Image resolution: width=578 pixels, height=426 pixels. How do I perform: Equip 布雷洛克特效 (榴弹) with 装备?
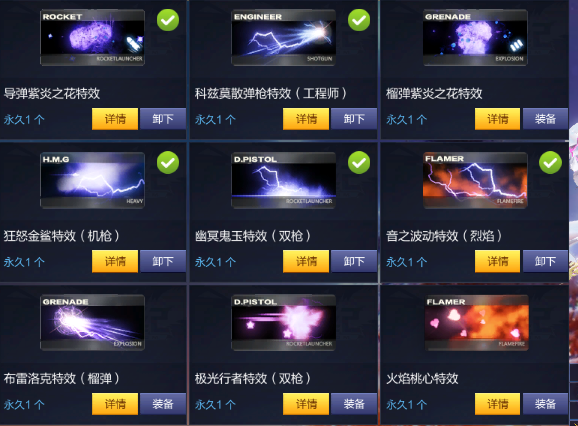coord(163,404)
